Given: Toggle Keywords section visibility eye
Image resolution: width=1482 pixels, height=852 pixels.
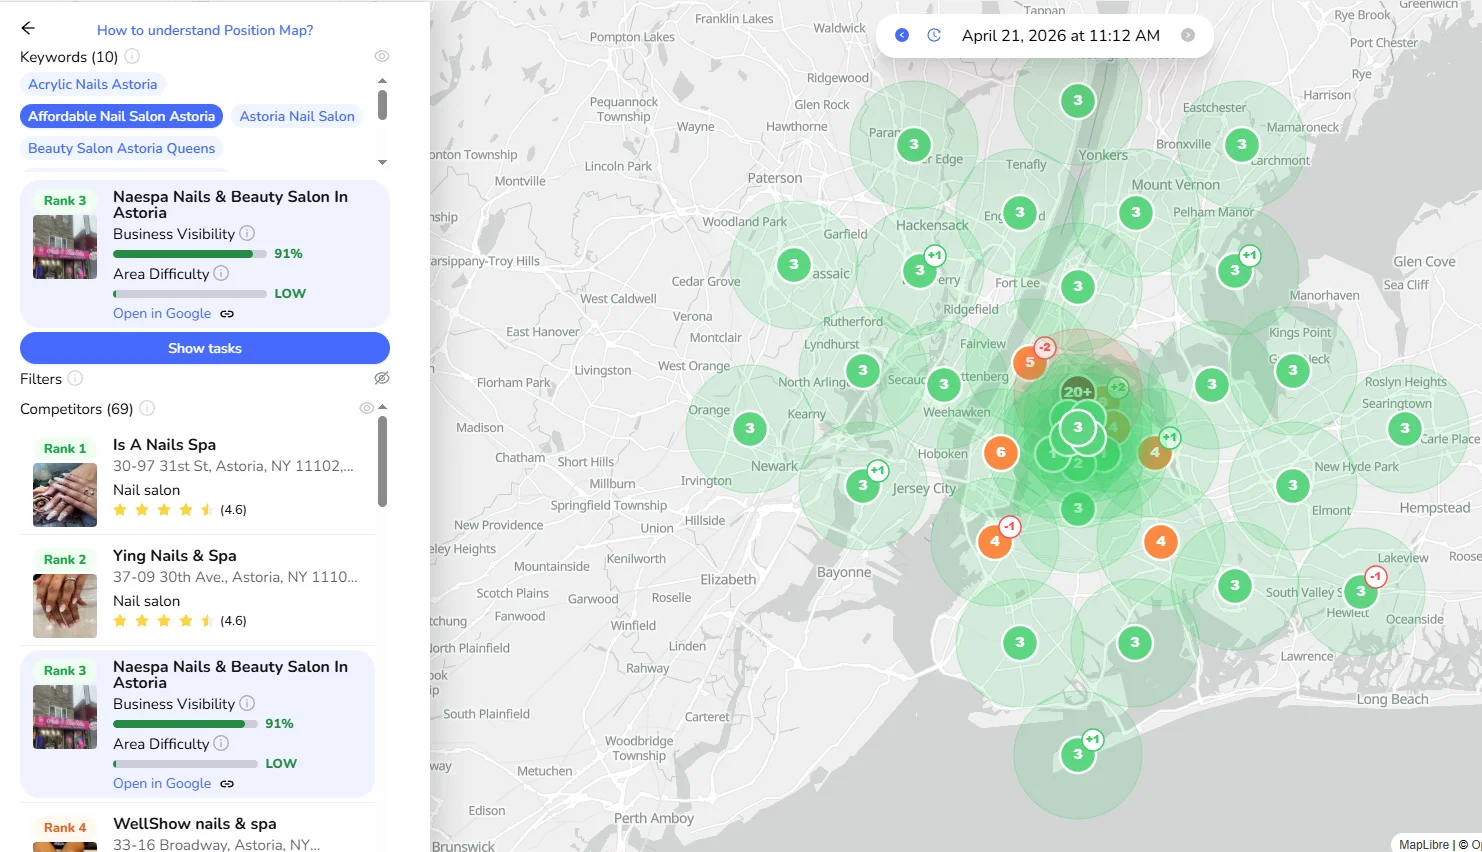Looking at the screenshot, I should tap(381, 57).
